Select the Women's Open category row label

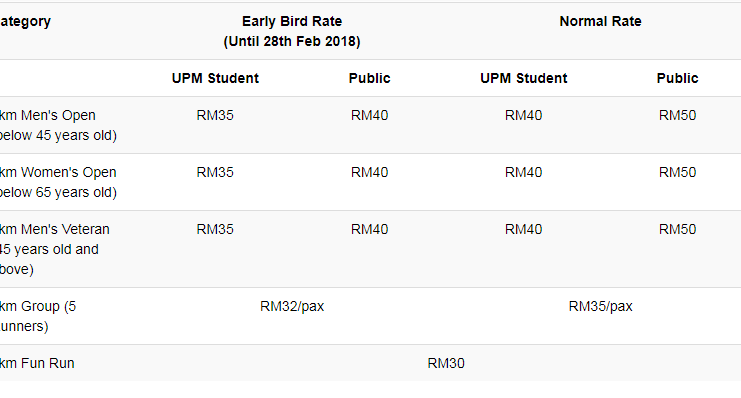click(x=58, y=182)
